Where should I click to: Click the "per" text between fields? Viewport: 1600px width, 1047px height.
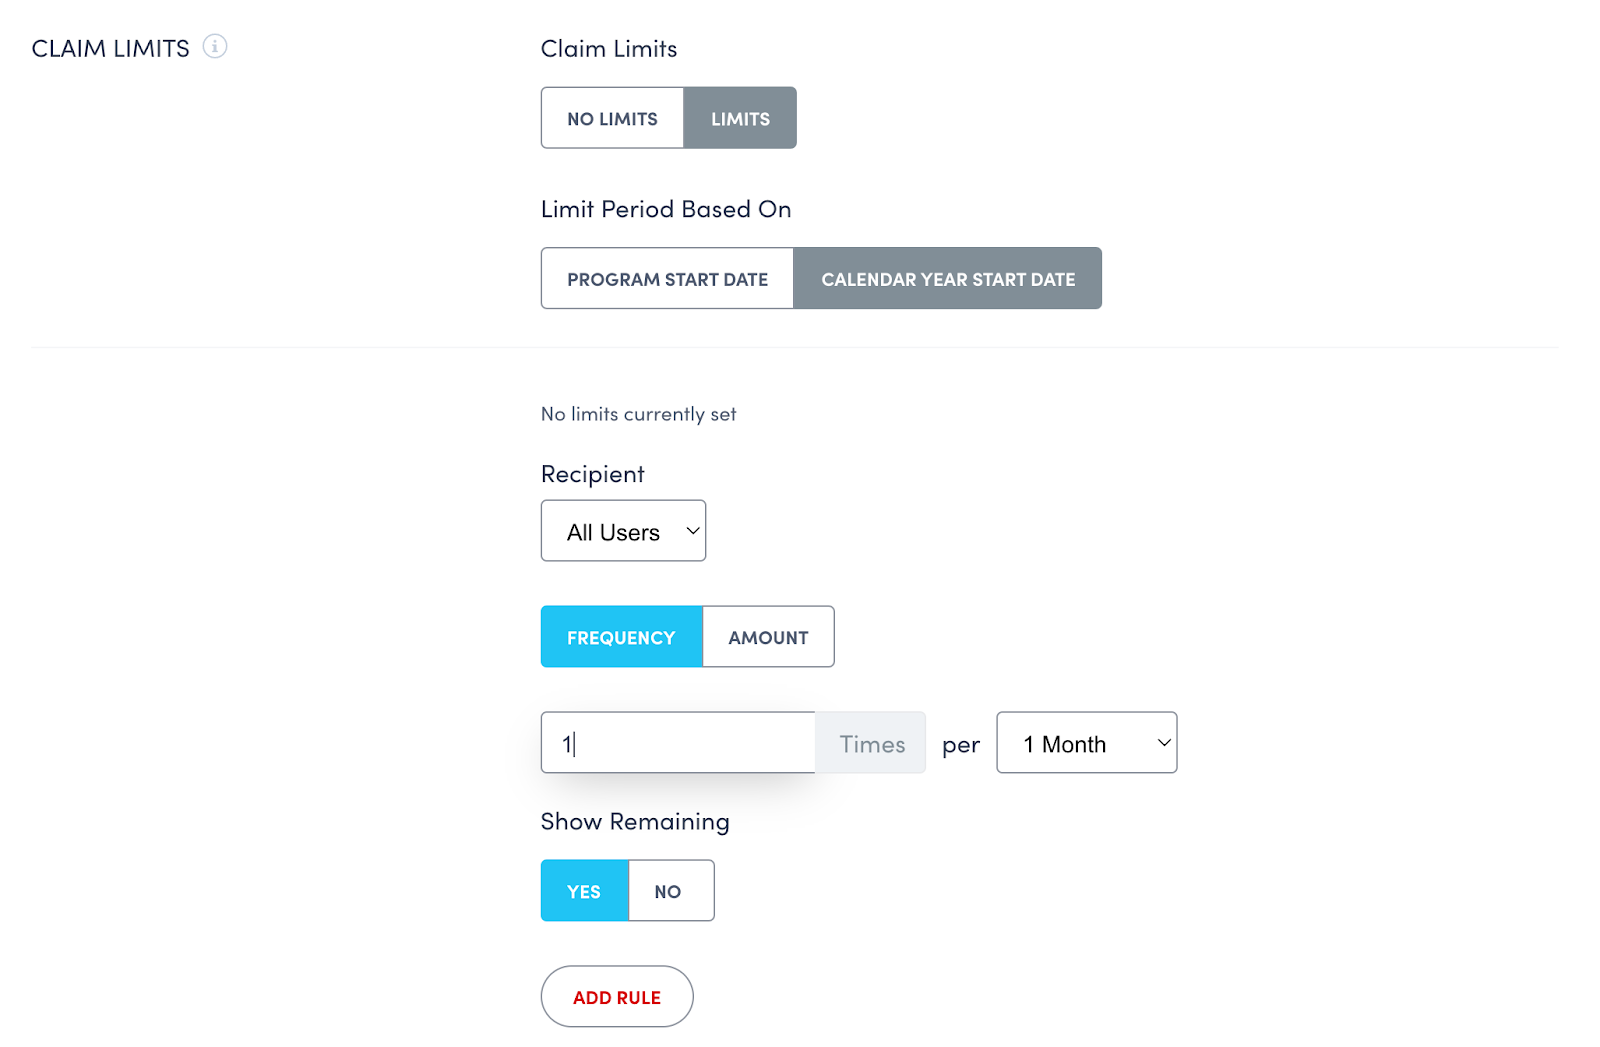coord(960,745)
